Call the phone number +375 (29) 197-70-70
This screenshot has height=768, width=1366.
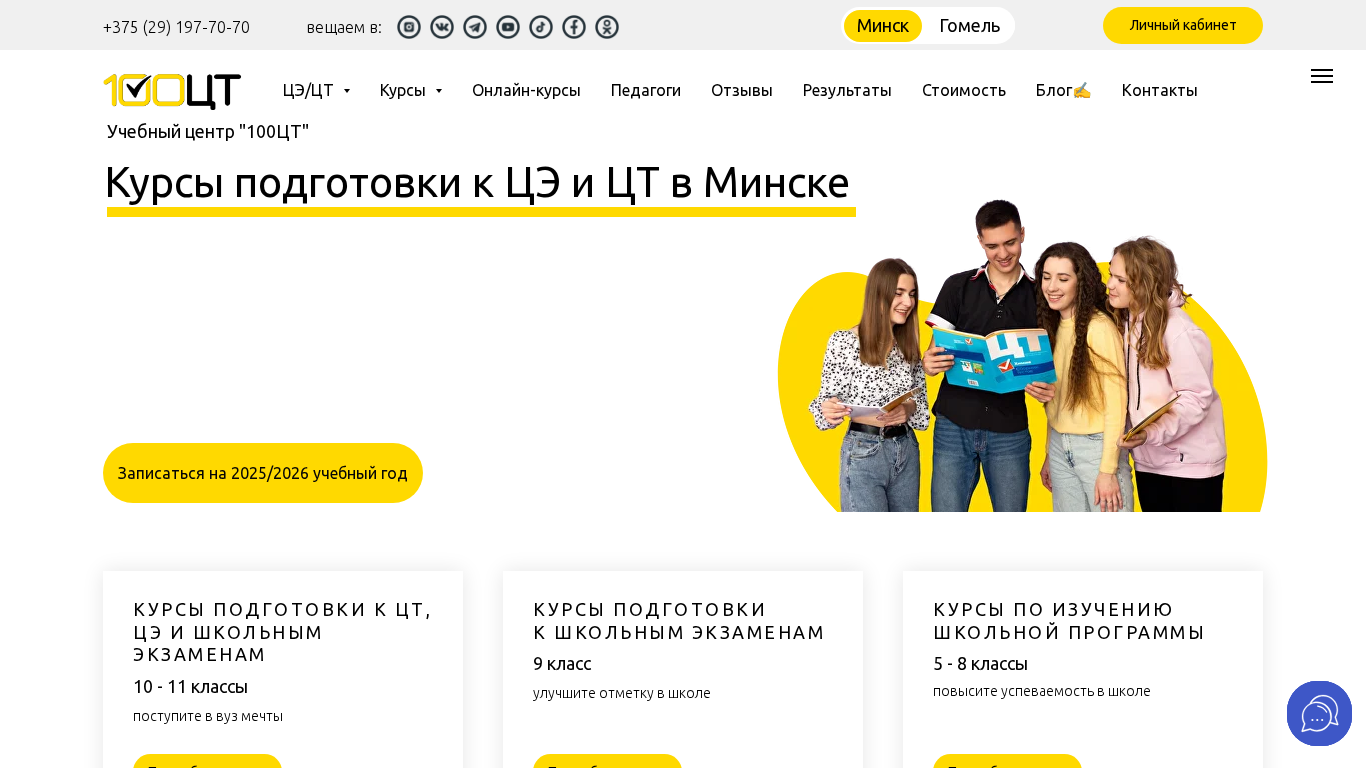[176, 27]
